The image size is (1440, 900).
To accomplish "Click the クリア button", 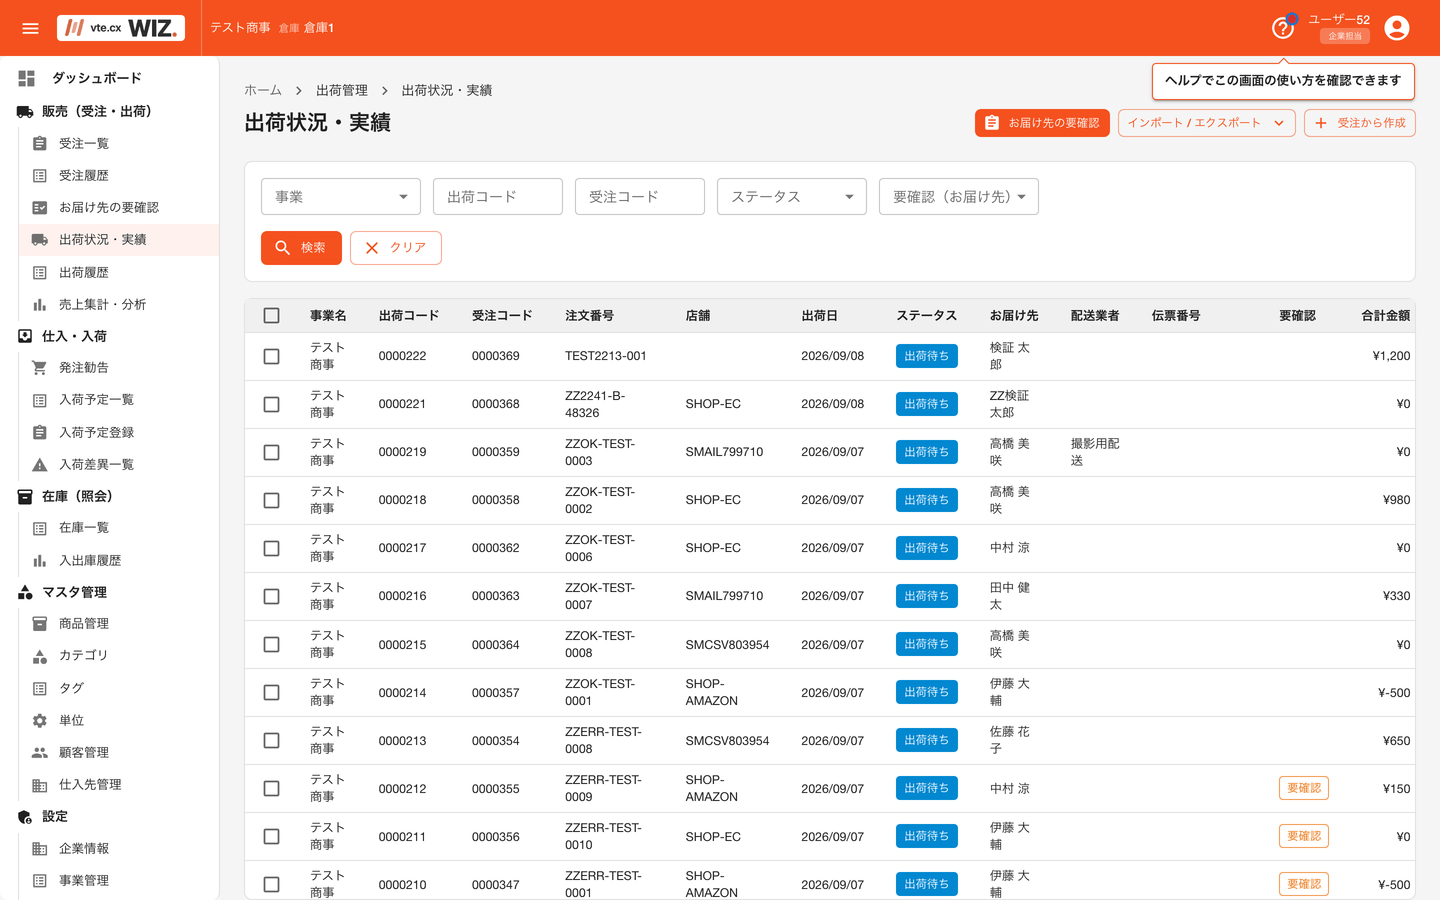I will (x=396, y=248).
